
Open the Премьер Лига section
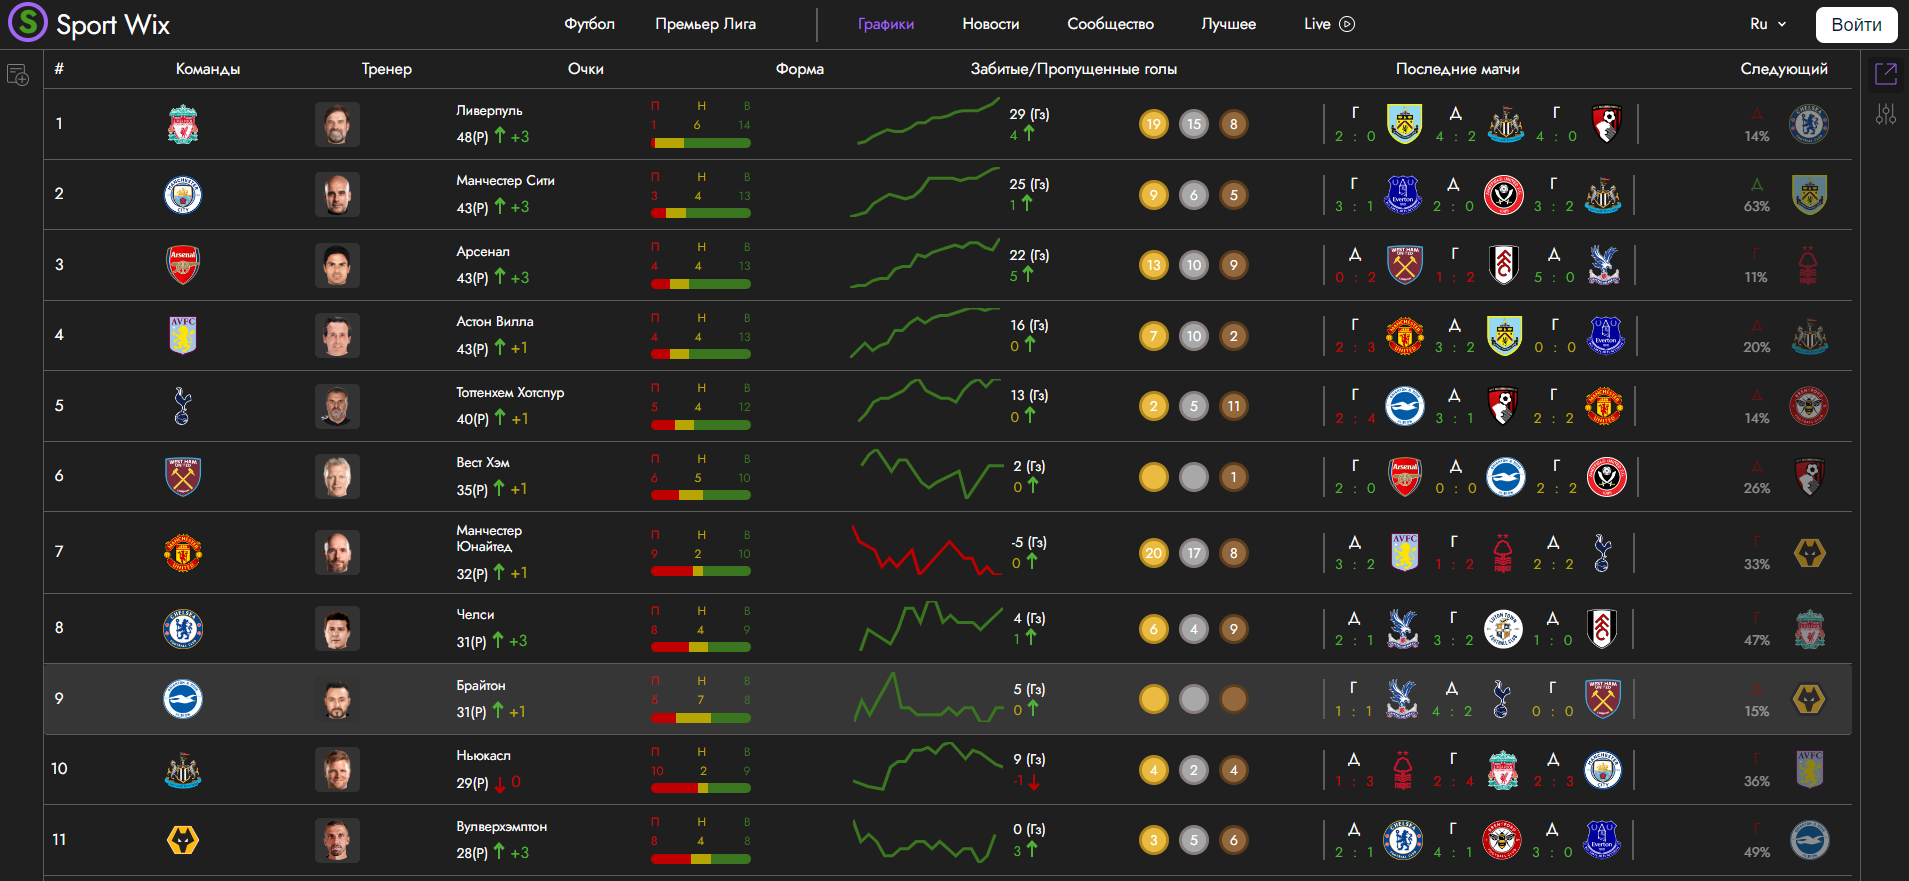coord(705,24)
